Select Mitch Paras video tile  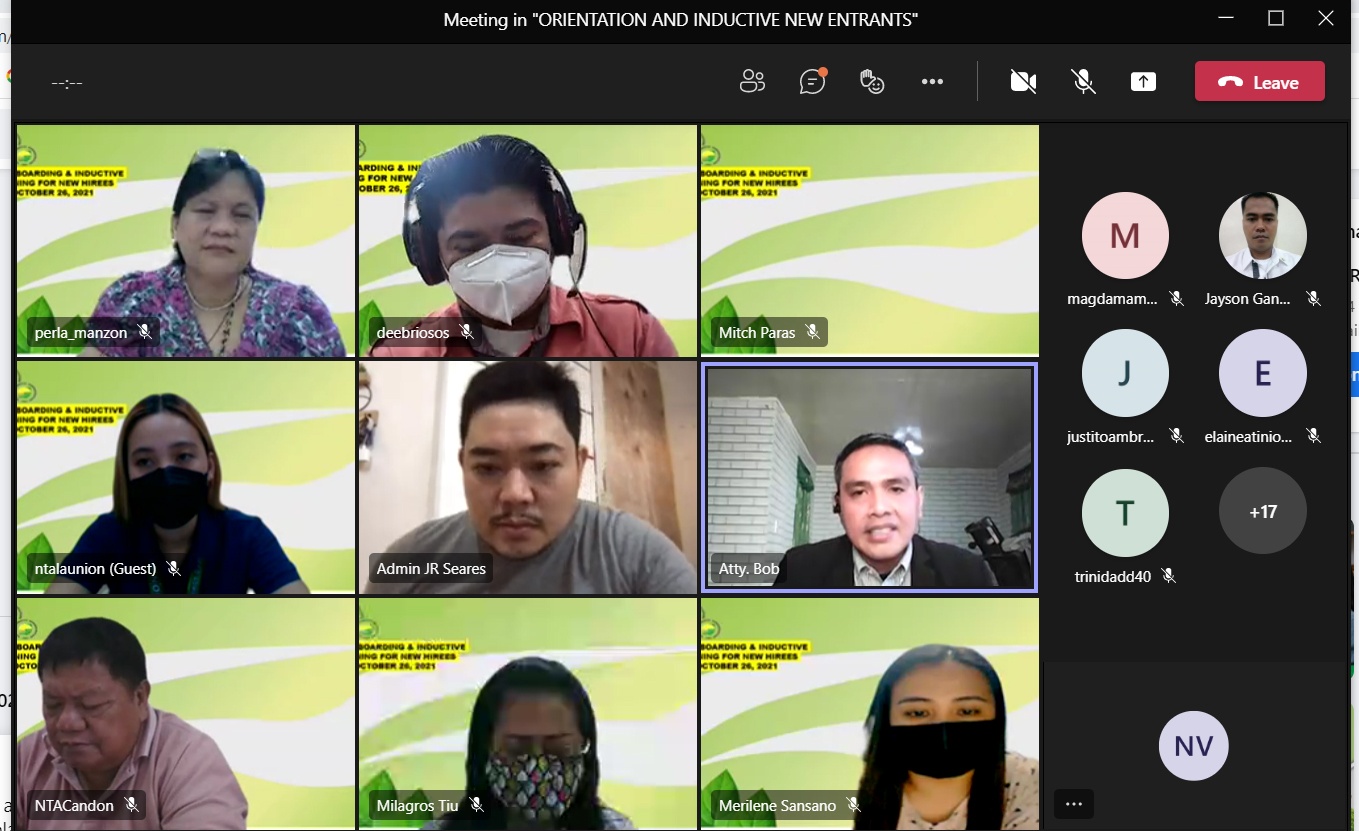[x=870, y=240]
